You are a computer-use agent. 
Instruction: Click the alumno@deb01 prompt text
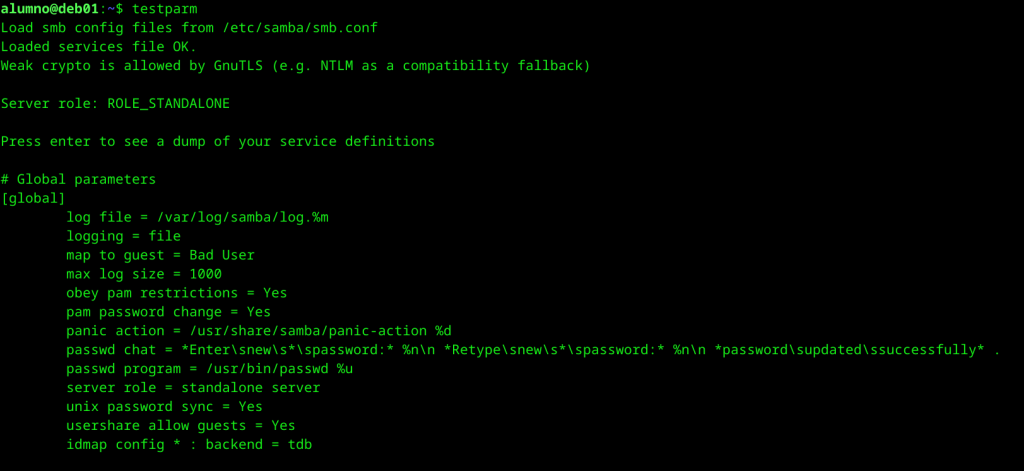[50, 9]
